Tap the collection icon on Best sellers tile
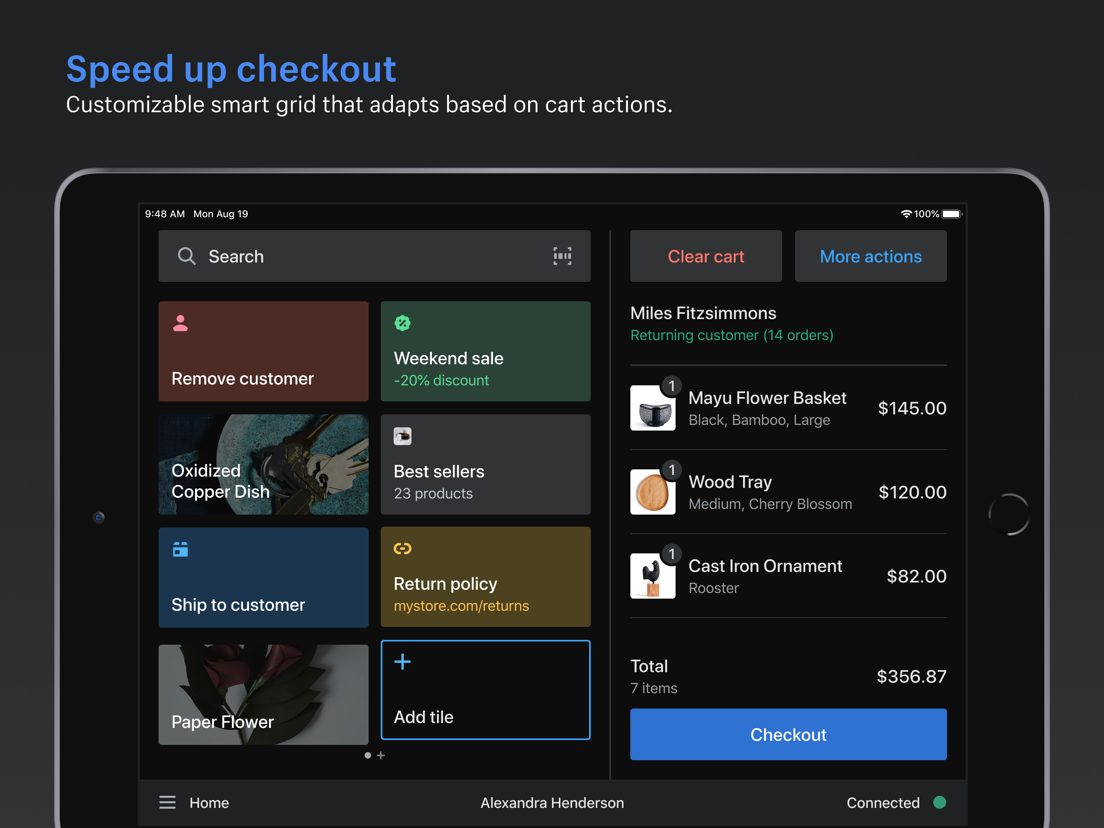1104x828 pixels. (402, 436)
